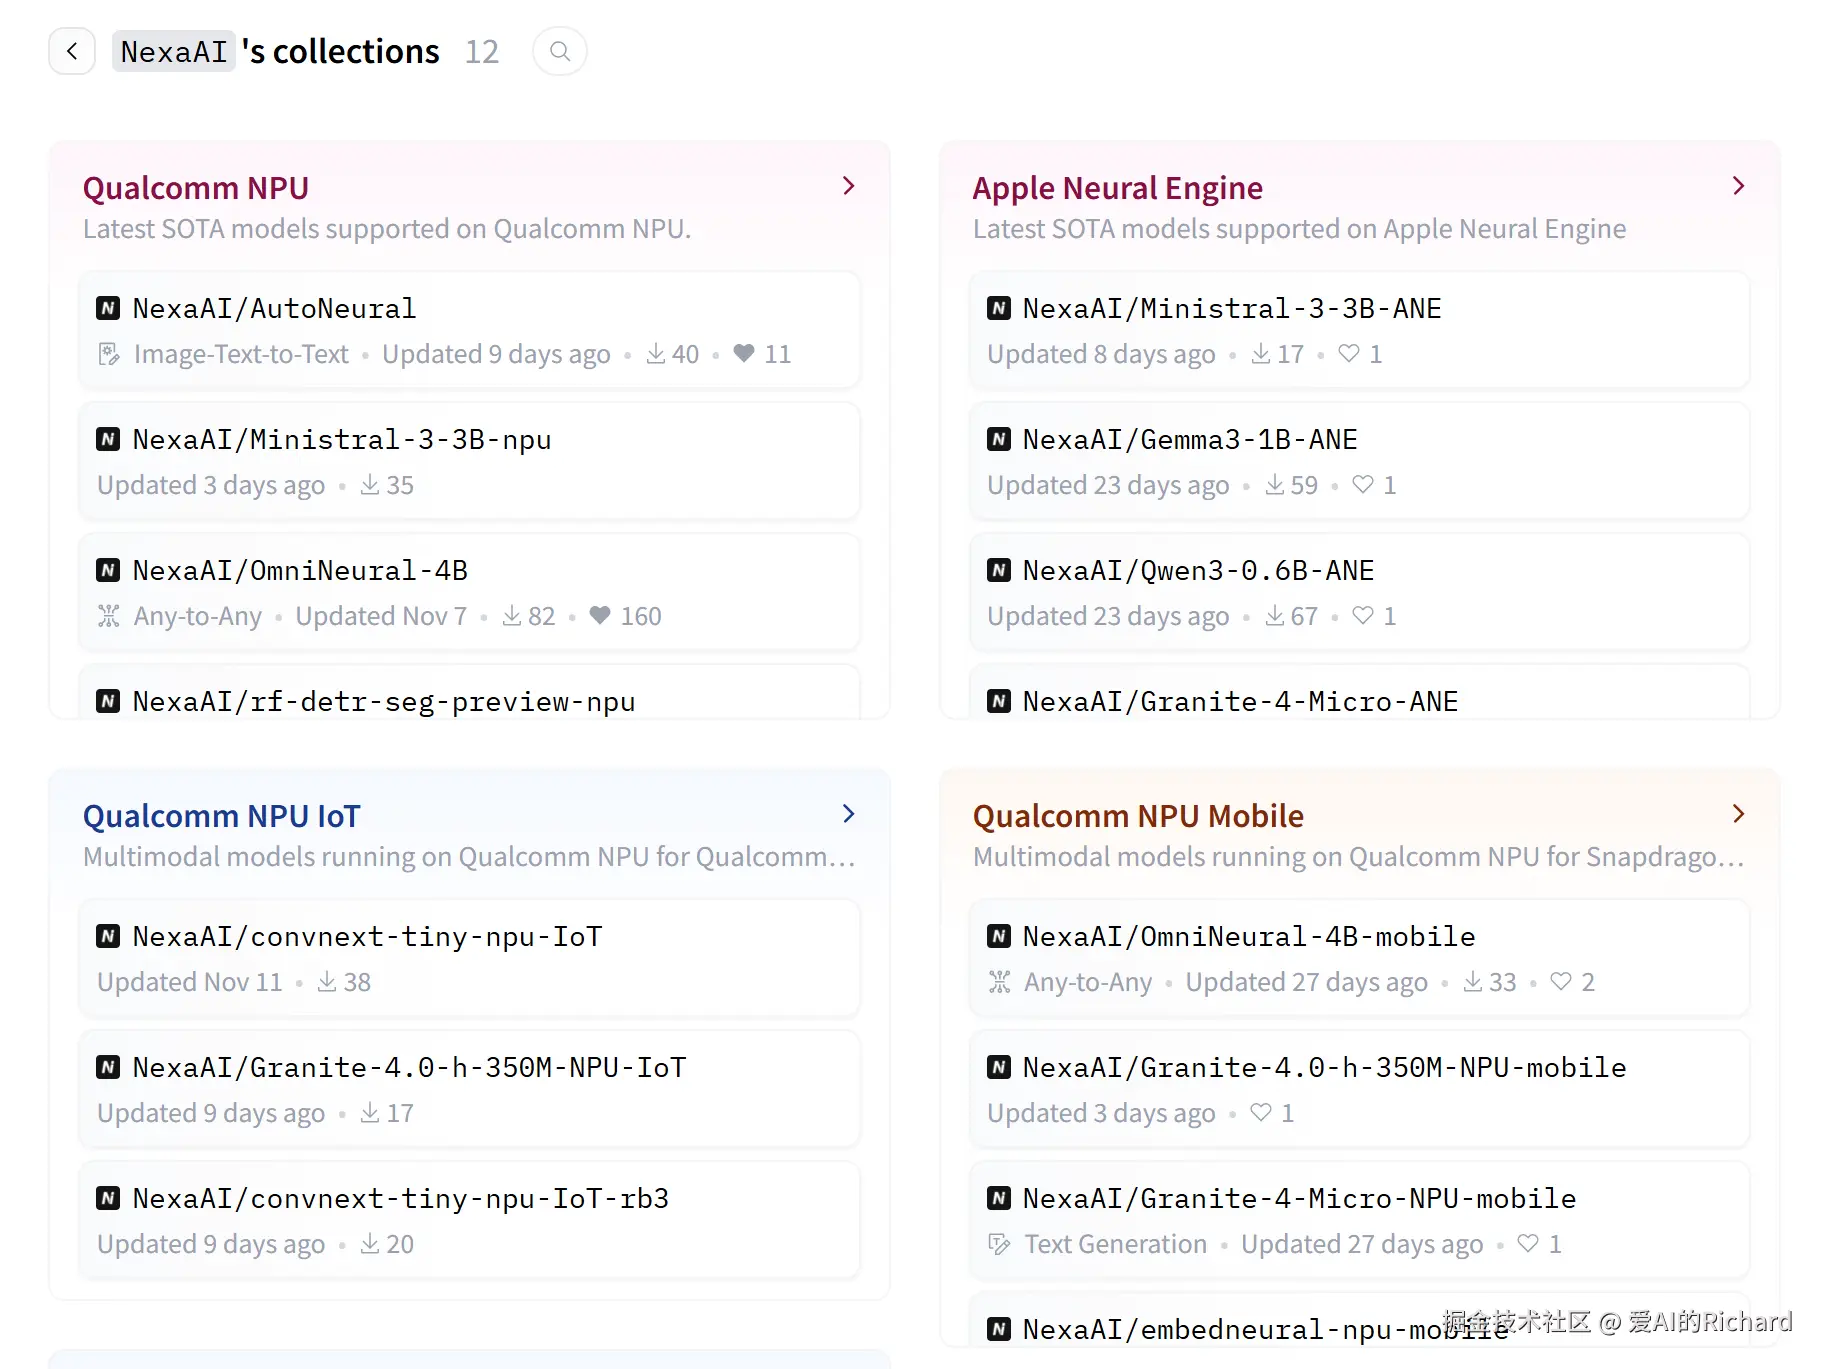
Task: Open the NexaAI/convnext-tiny-npu-IoT-rb3 model
Action: point(400,1199)
